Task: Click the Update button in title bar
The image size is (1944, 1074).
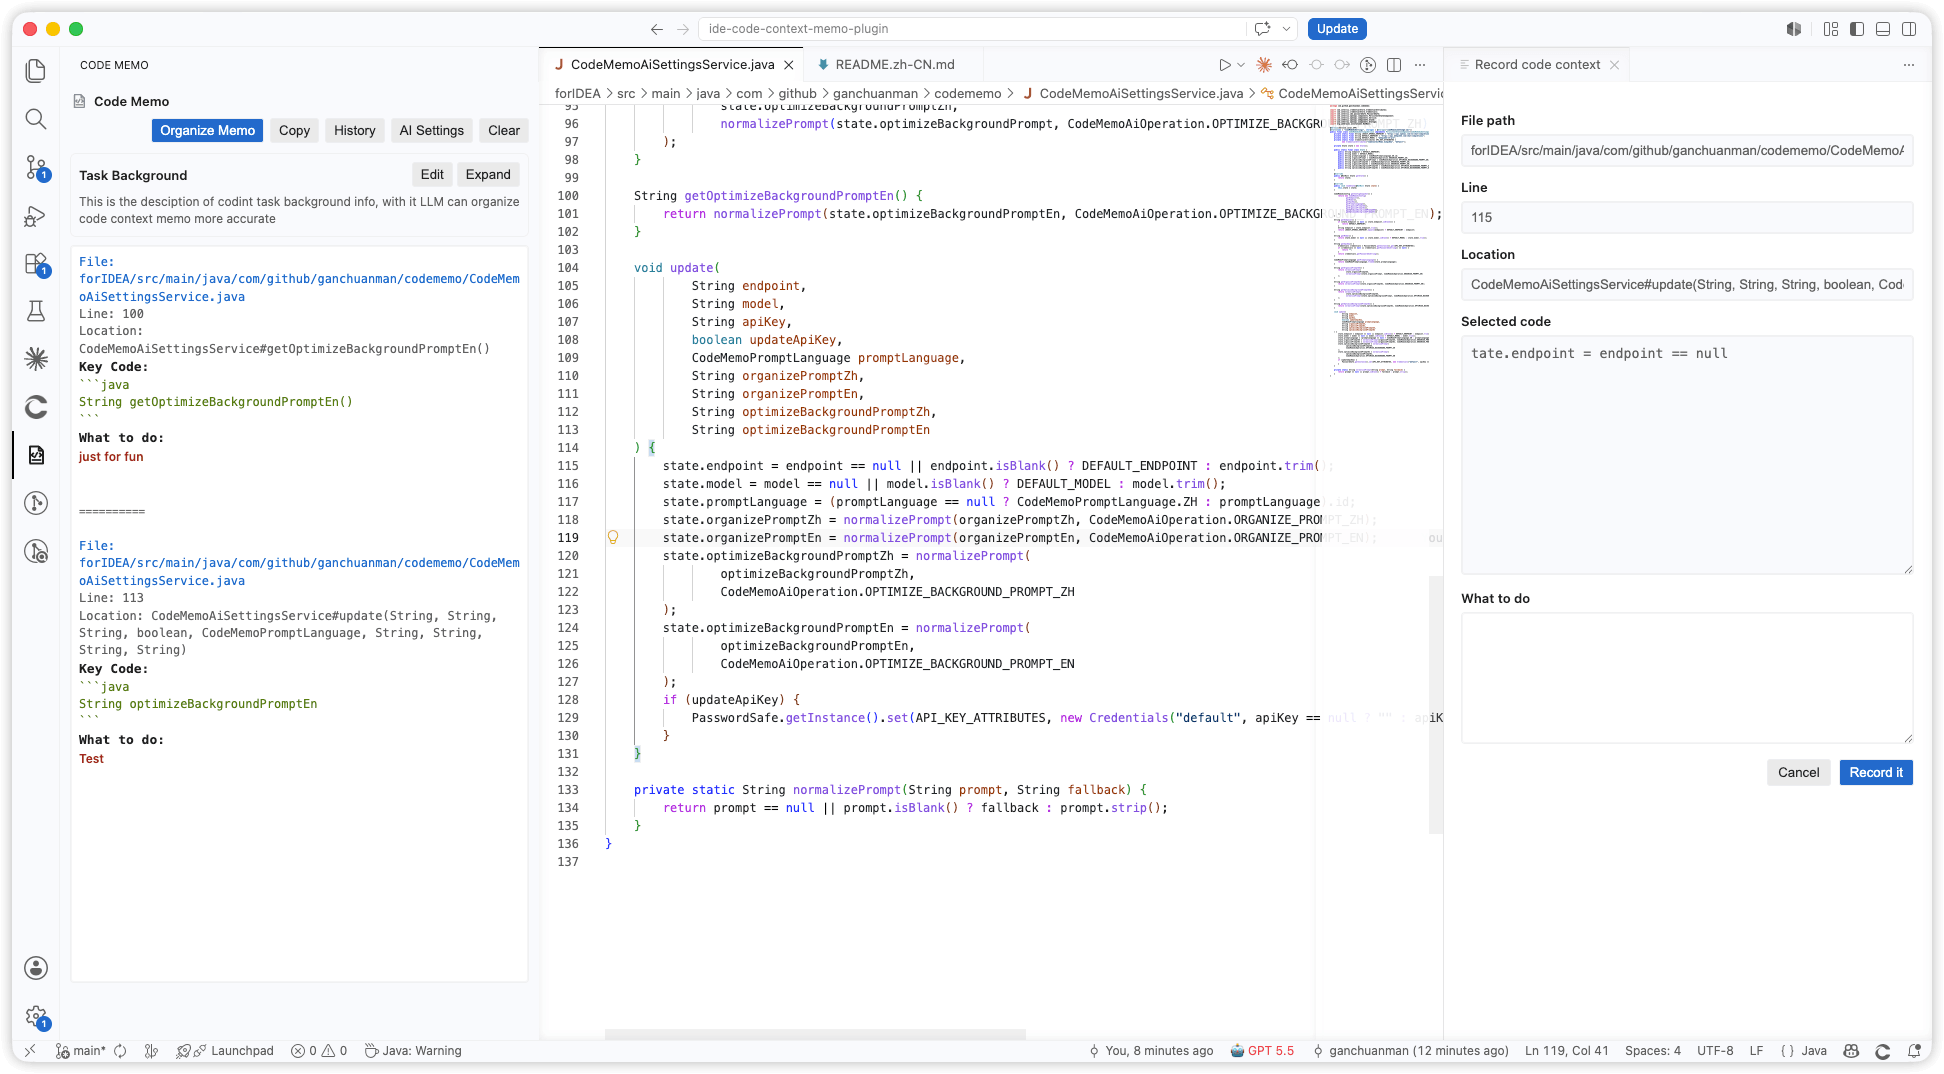Action: (x=1337, y=29)
